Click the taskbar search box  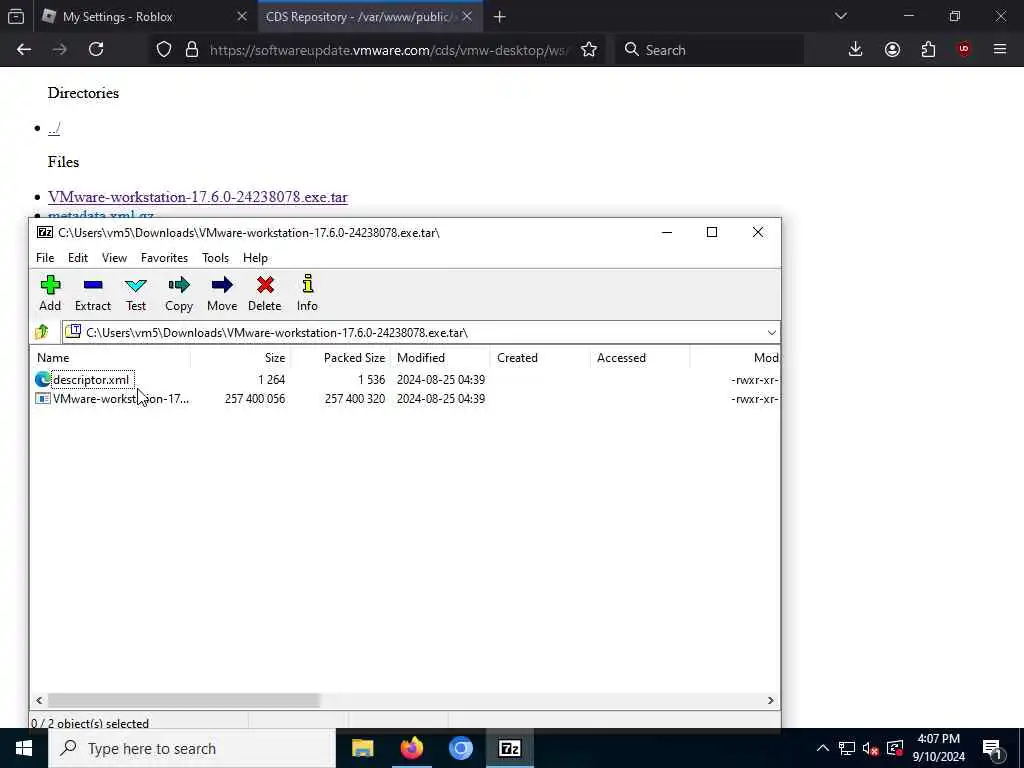pos(192,748)
